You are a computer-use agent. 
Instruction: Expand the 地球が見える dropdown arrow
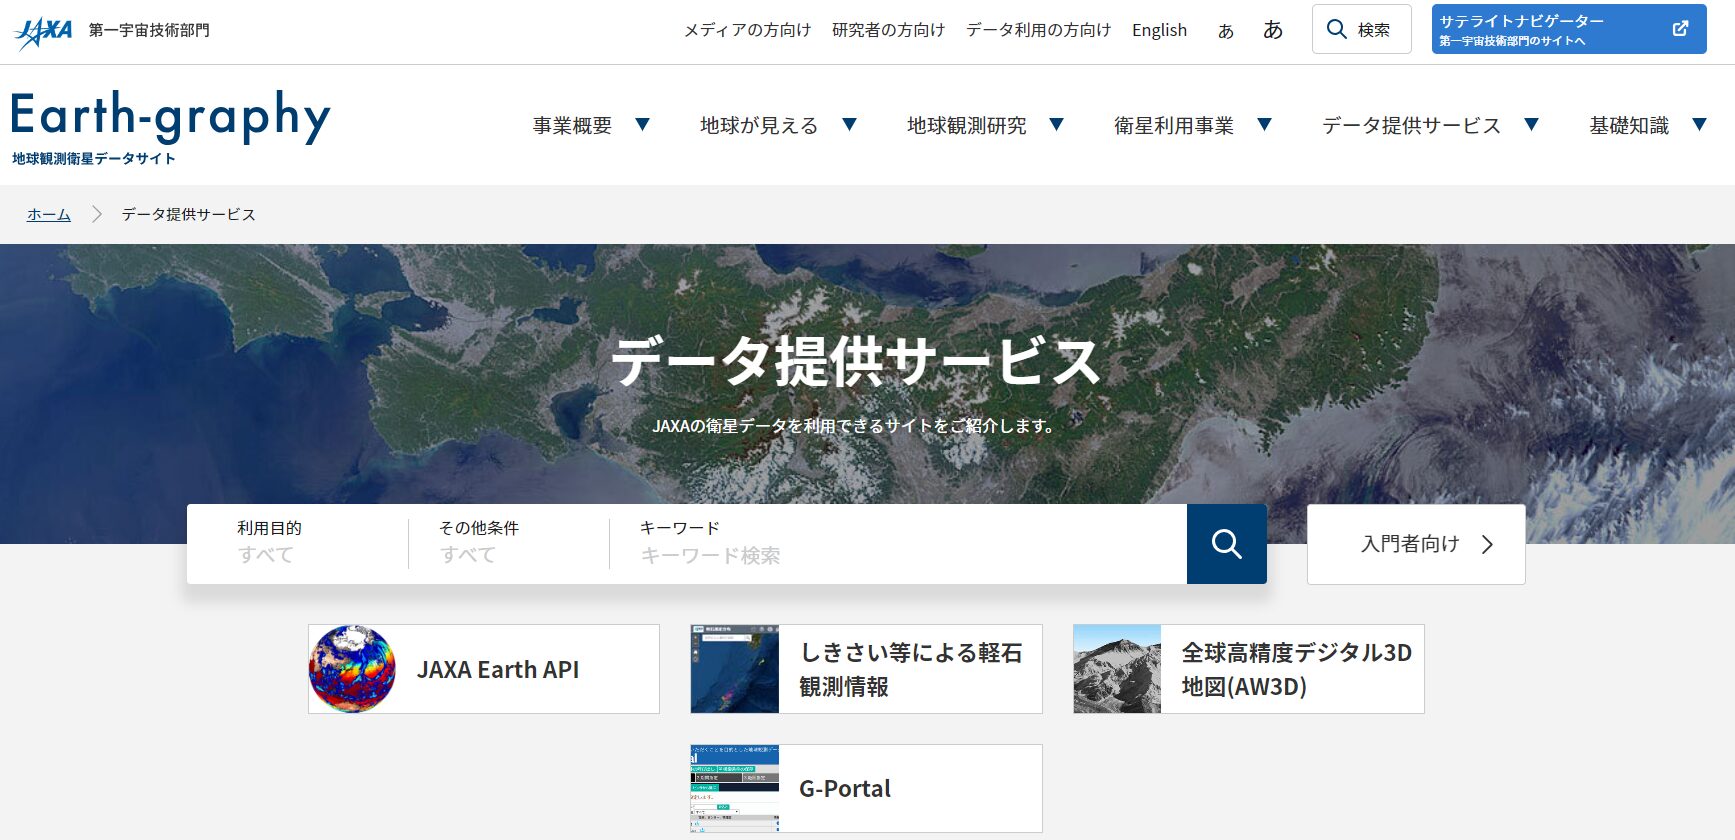tap(849, 125)
